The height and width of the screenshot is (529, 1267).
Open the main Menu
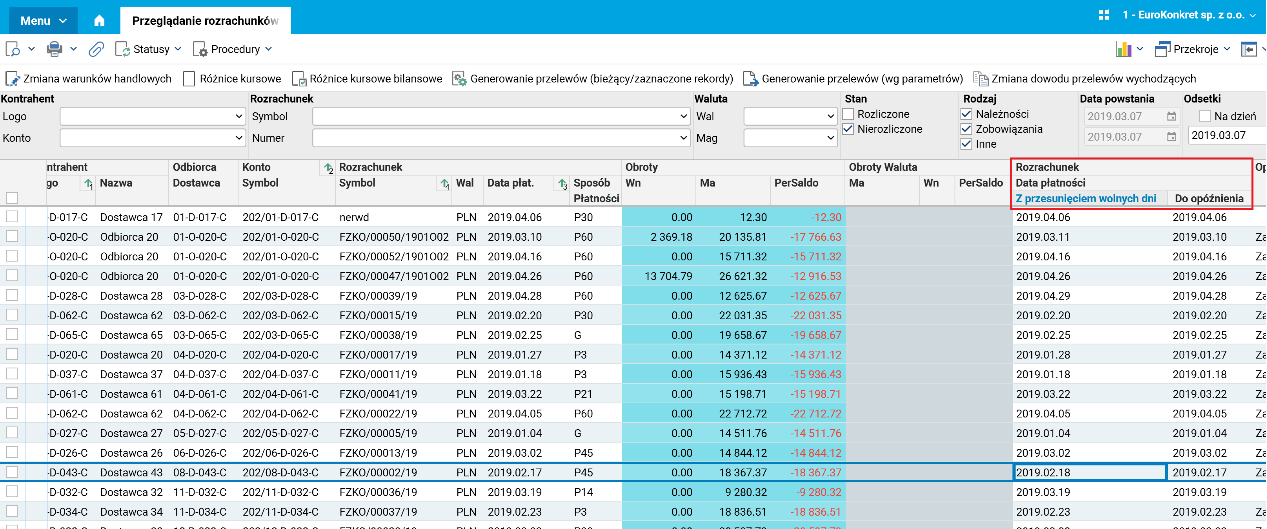pos(42,19)
